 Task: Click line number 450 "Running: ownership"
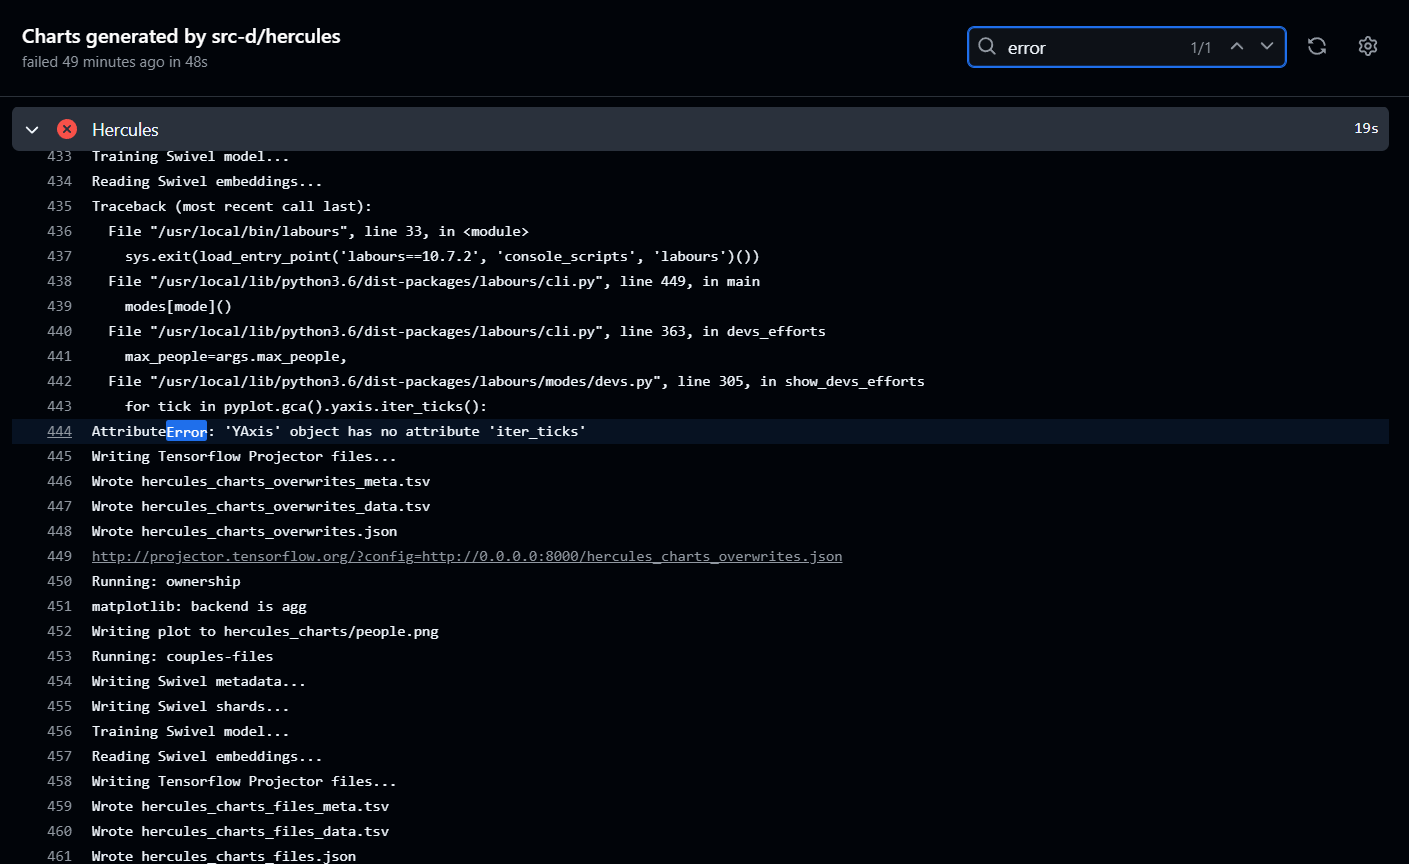point(59,581)
